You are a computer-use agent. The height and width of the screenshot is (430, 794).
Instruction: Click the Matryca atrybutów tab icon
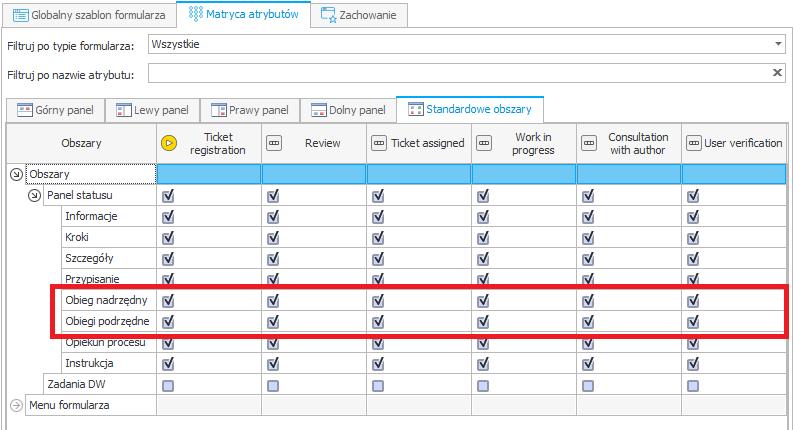[x=195, y=14]
